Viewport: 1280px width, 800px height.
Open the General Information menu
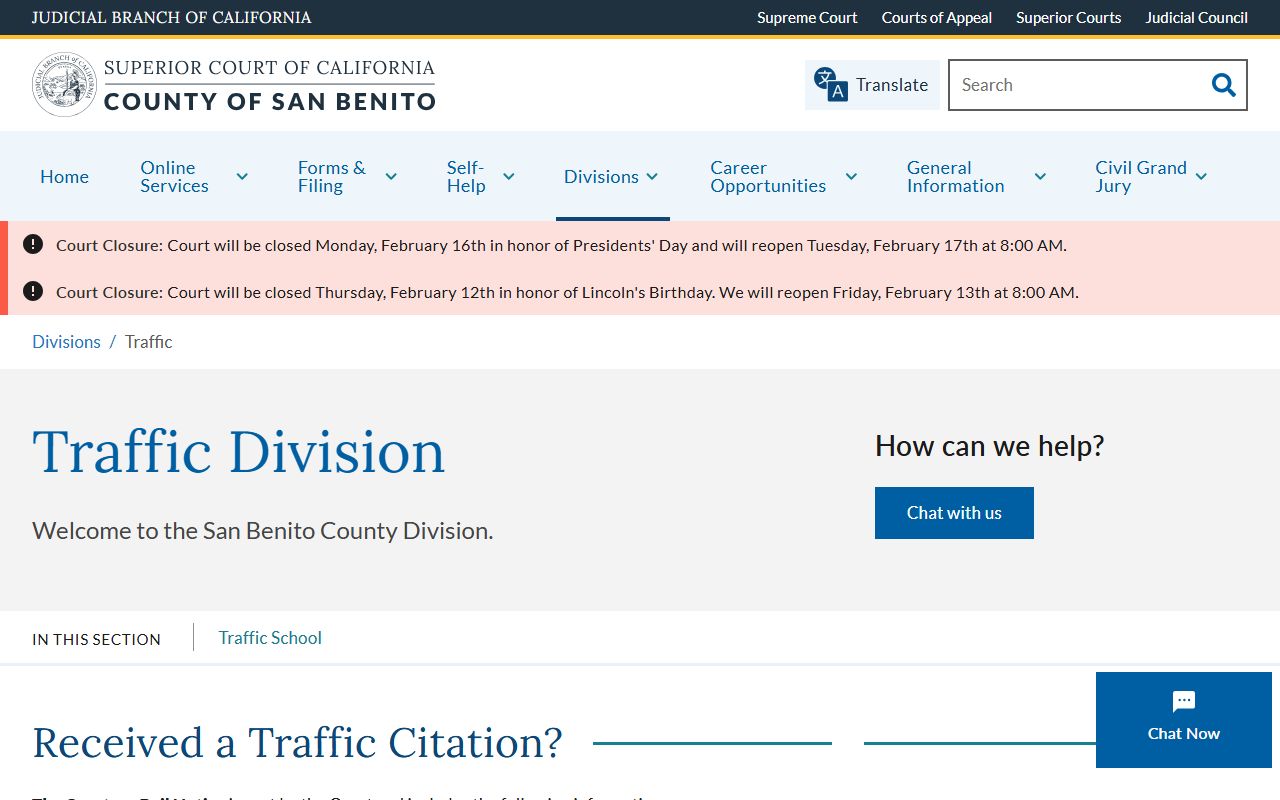pyautogui.click(x=955, y=177)
